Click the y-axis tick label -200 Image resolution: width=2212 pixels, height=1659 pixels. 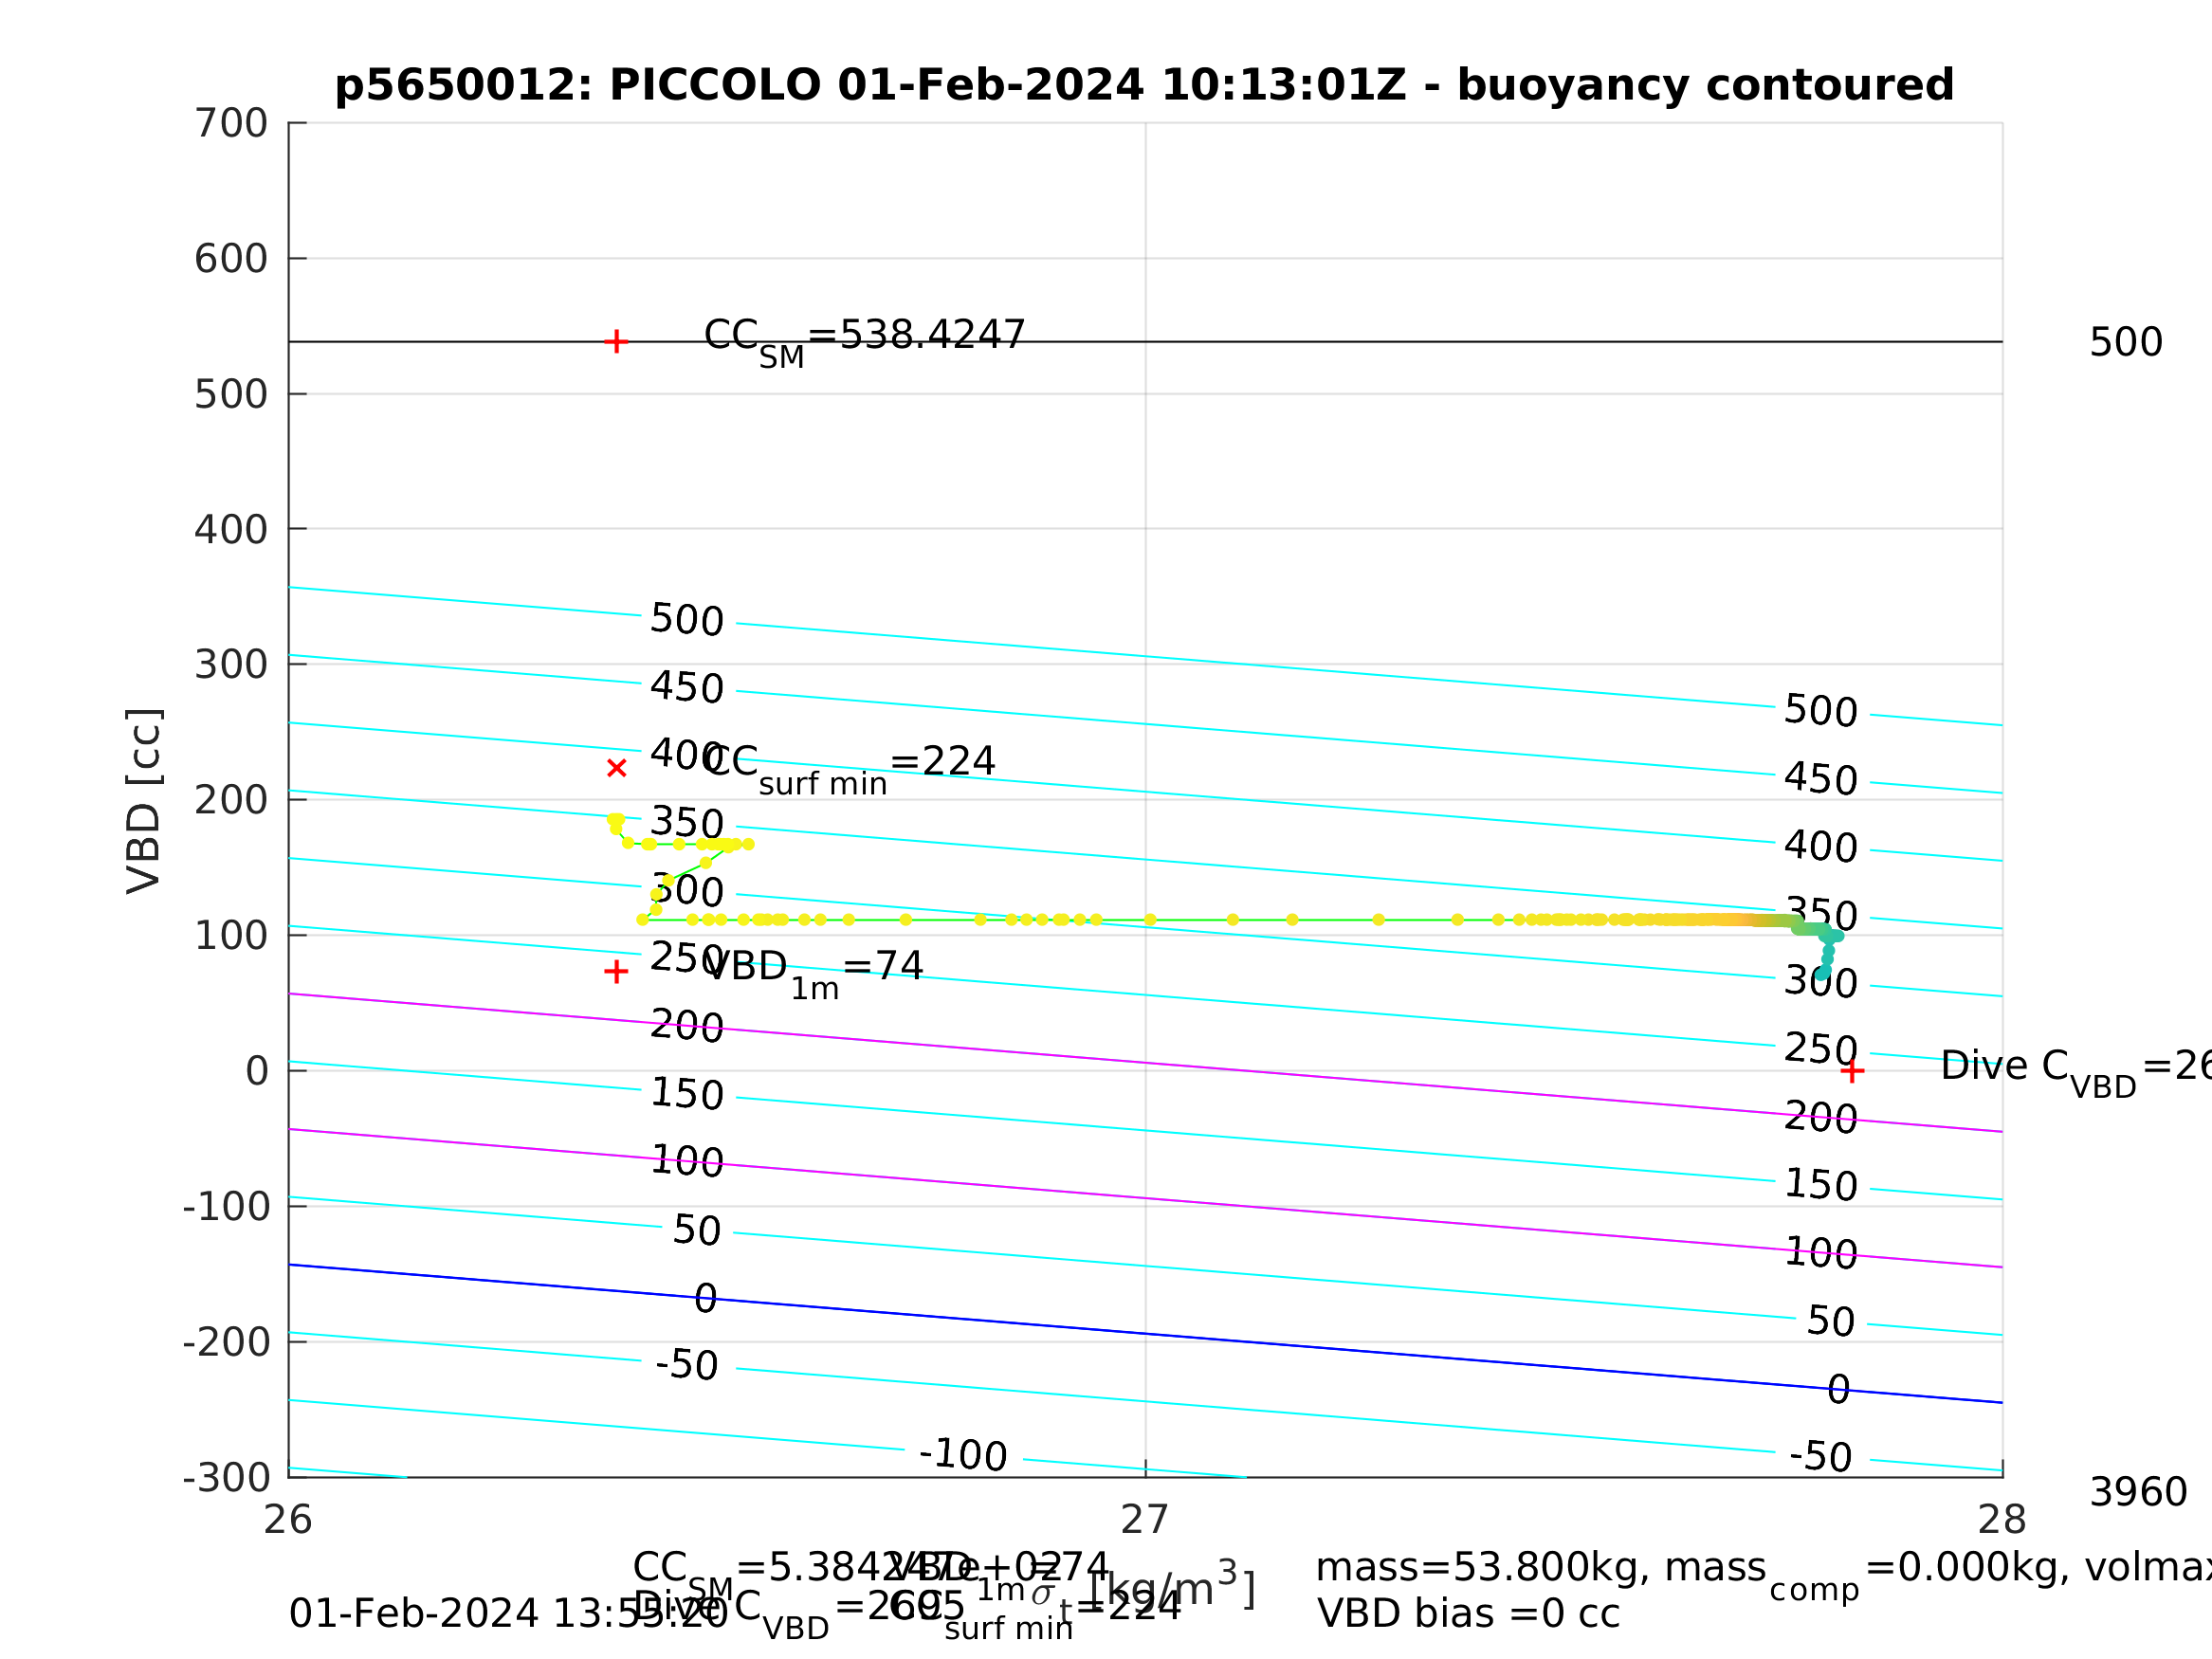pos(226,1342)
